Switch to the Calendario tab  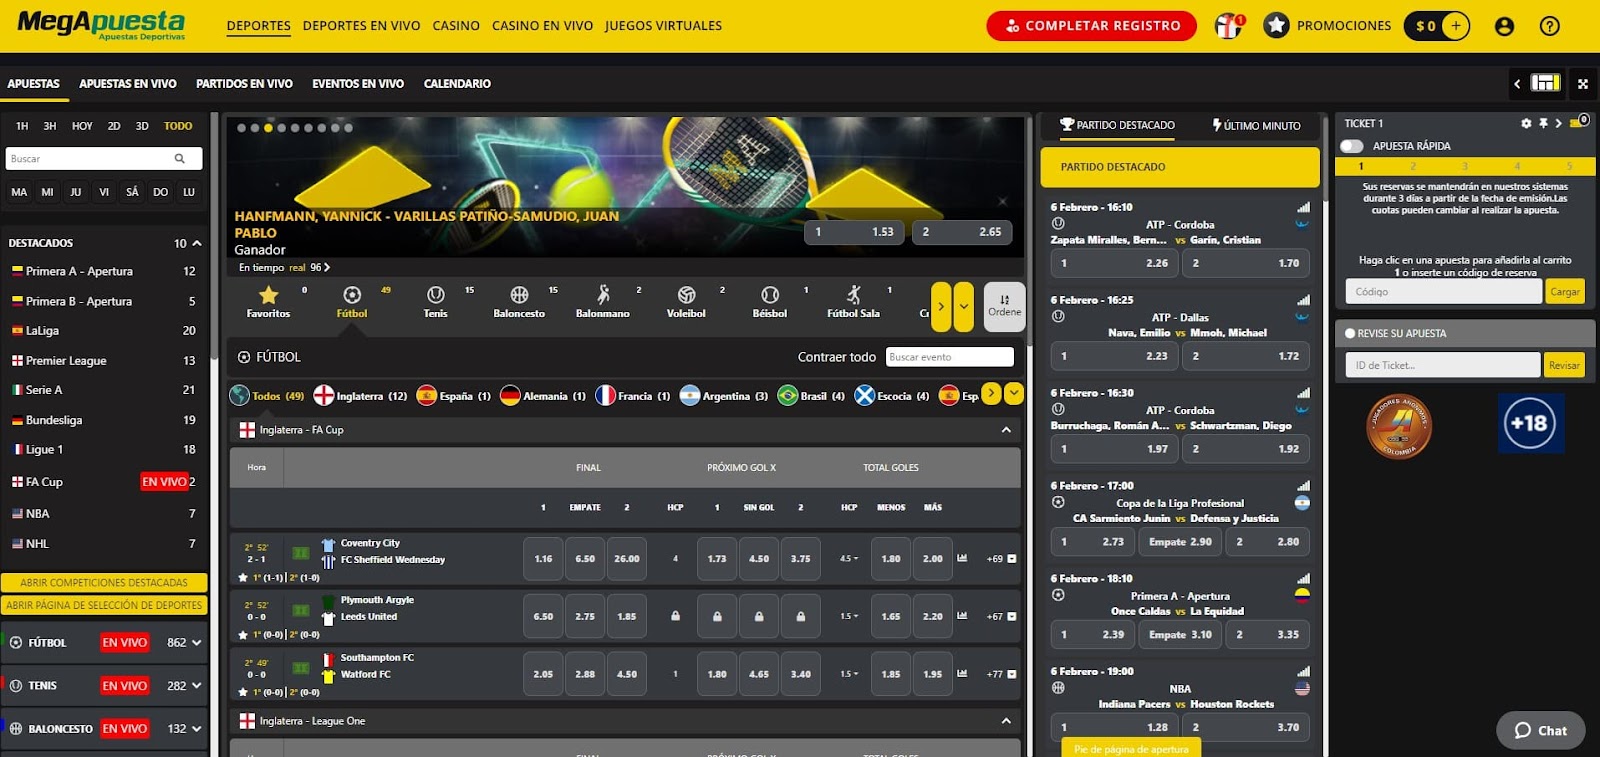point(457,84)
